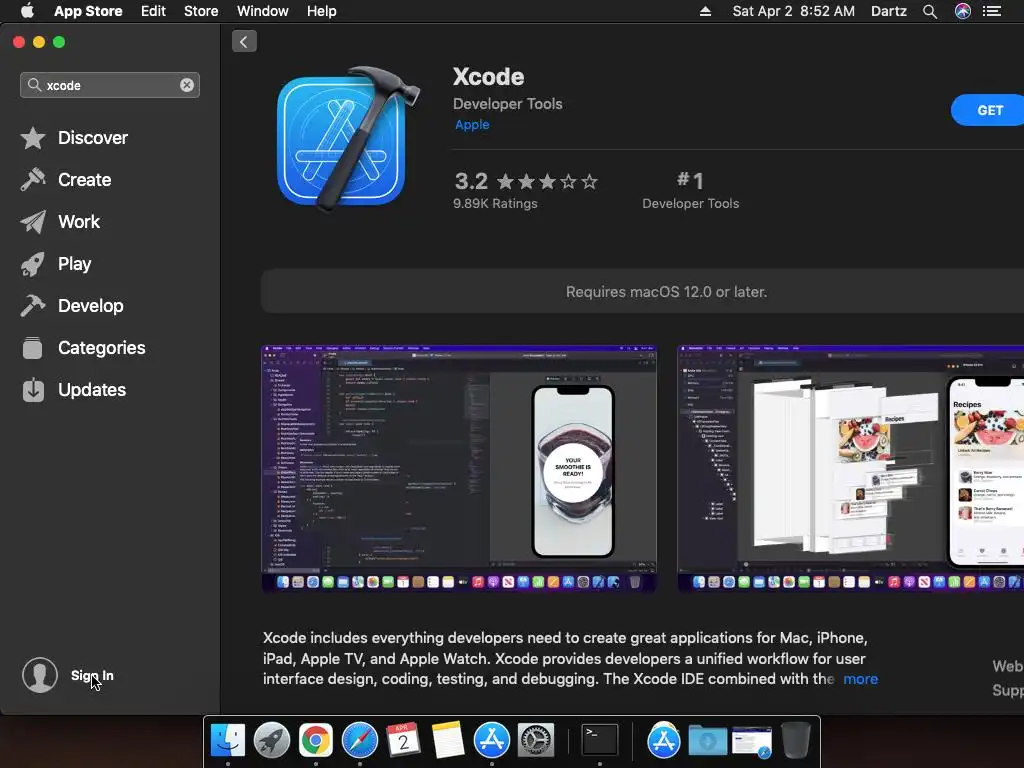Open Google Chrome from the Dock

click(315, 741)
